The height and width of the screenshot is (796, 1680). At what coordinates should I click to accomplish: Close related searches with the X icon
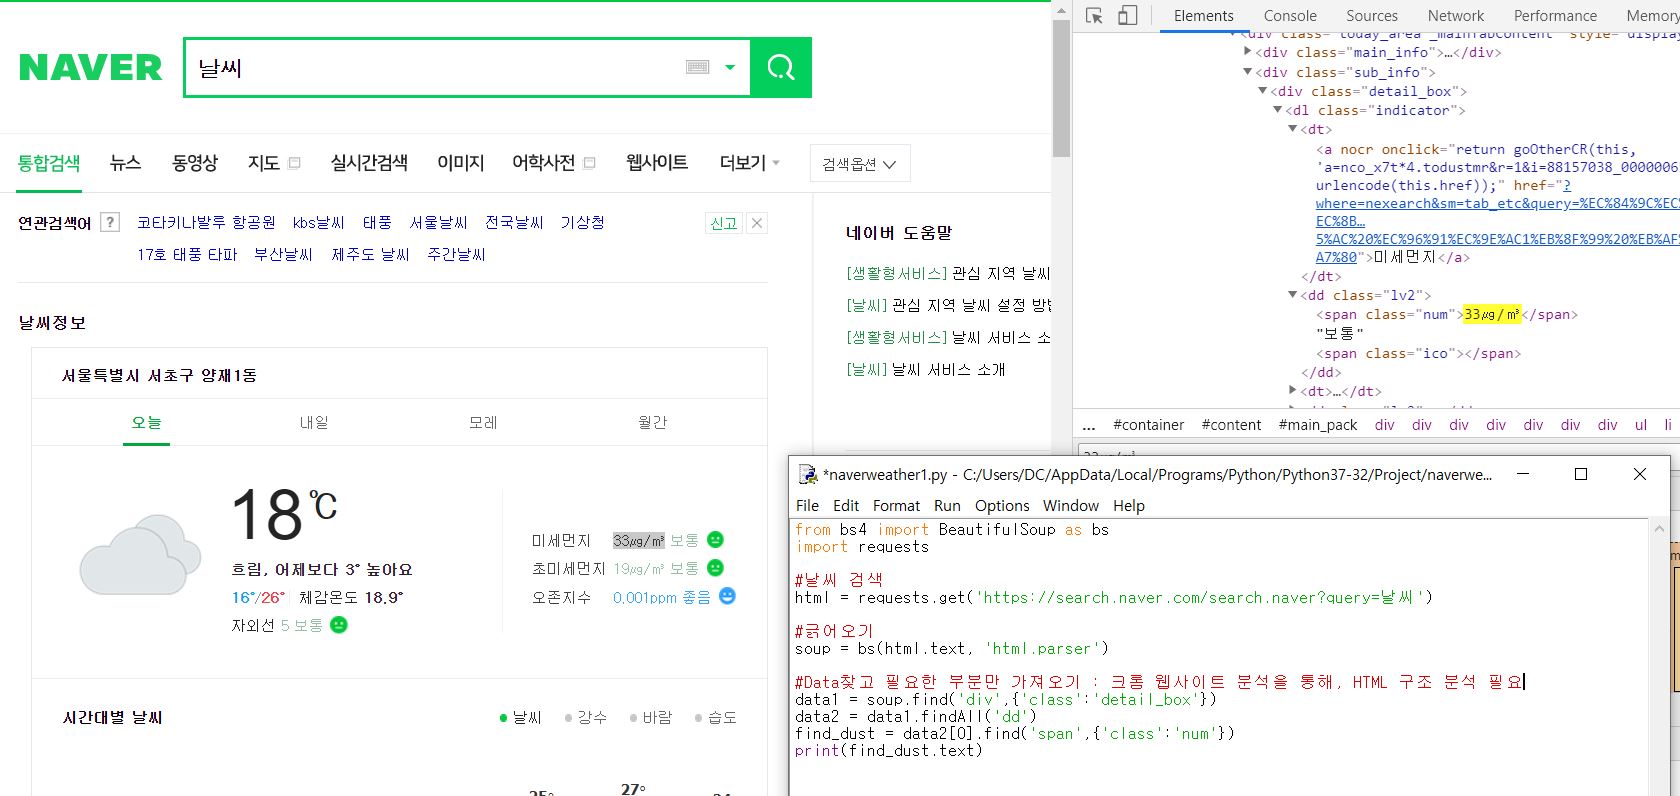pyautogui.click(x=757, y=223)
